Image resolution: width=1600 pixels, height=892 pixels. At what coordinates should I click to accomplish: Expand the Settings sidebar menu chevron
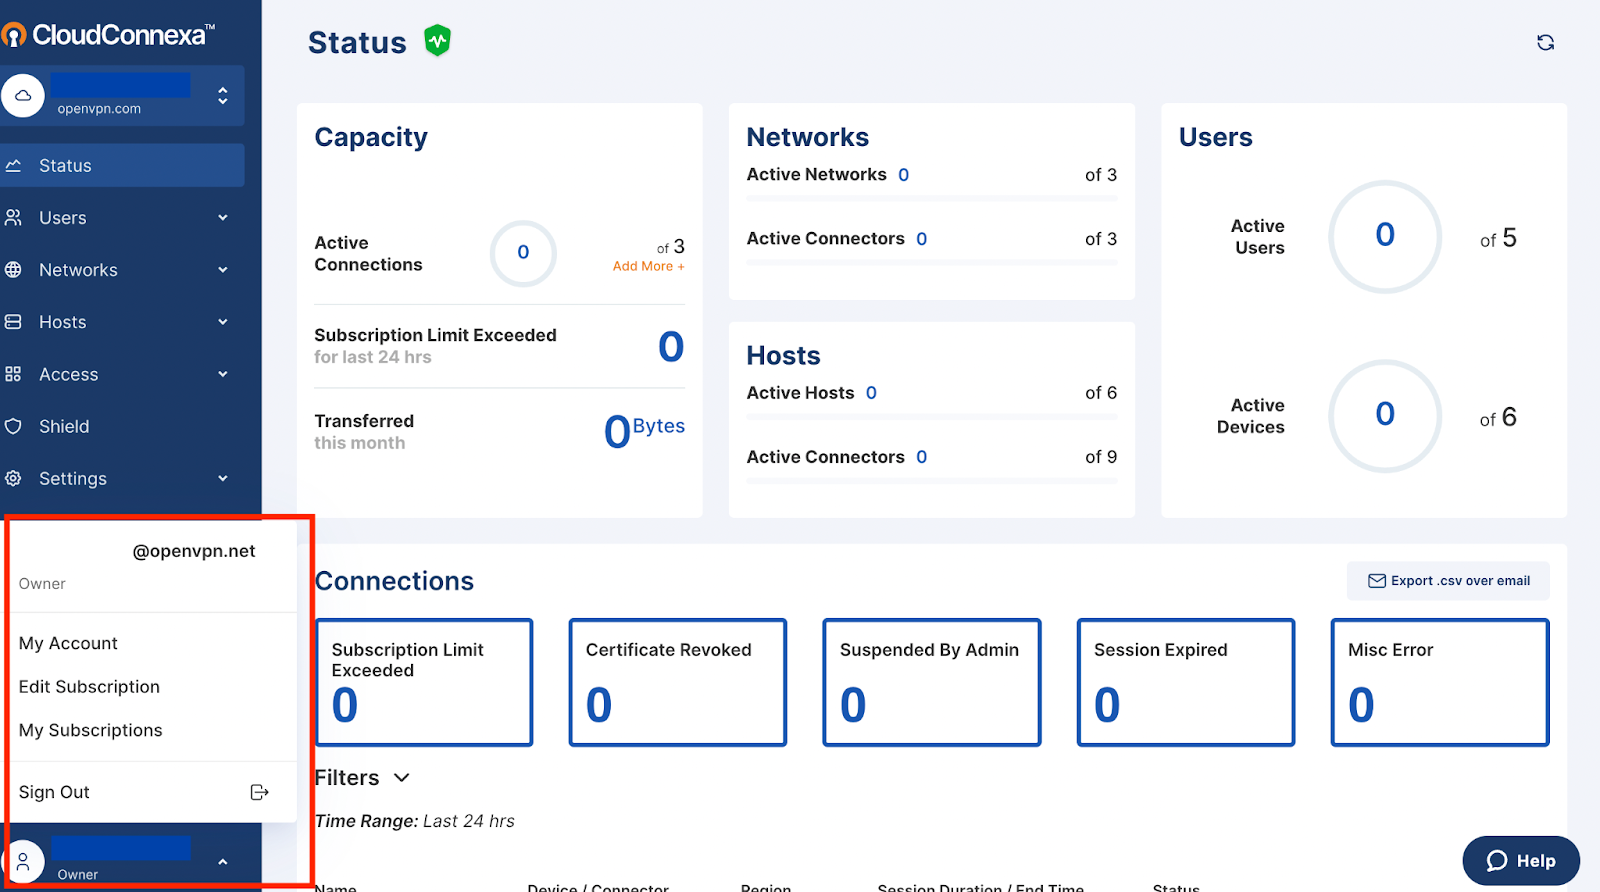223,478
